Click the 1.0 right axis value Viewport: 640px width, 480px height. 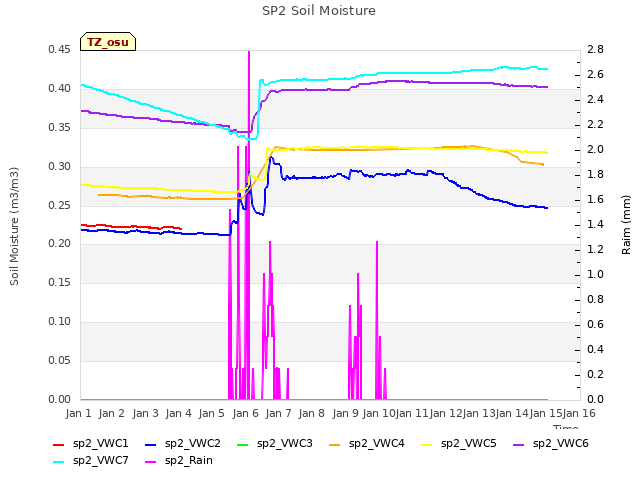coord(596,274)
